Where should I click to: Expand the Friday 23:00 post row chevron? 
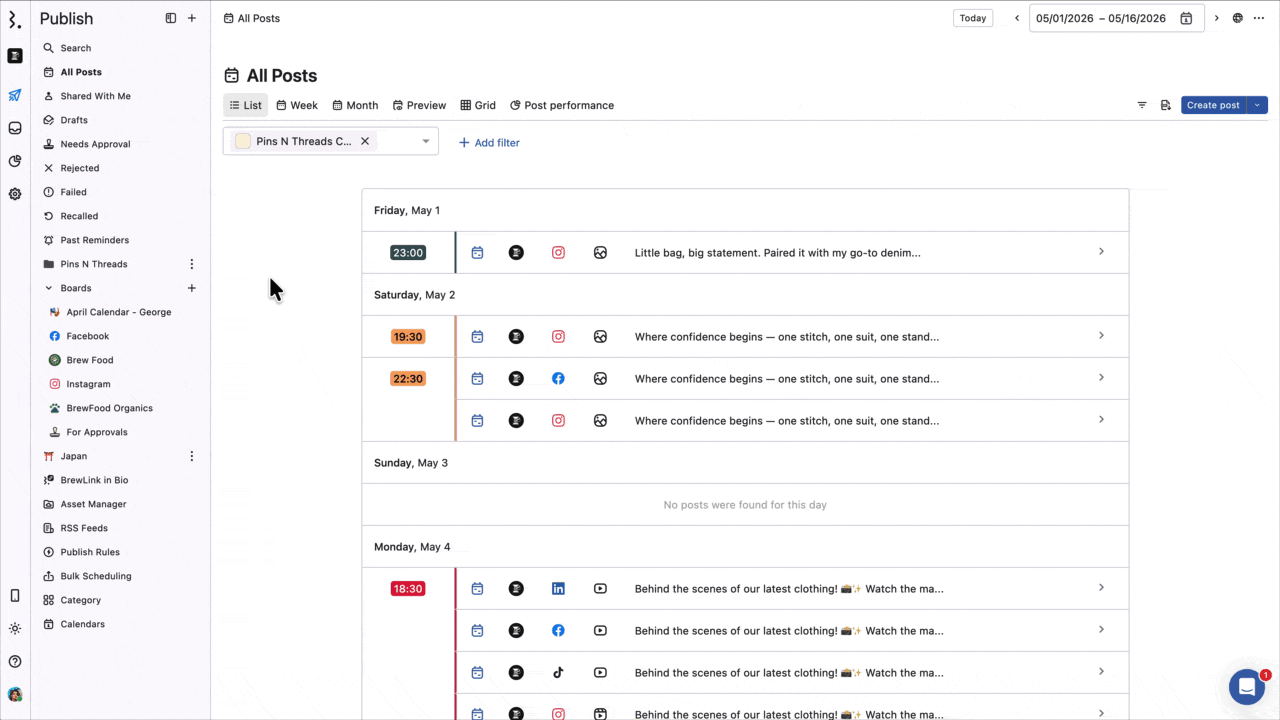pos(1101,252)
